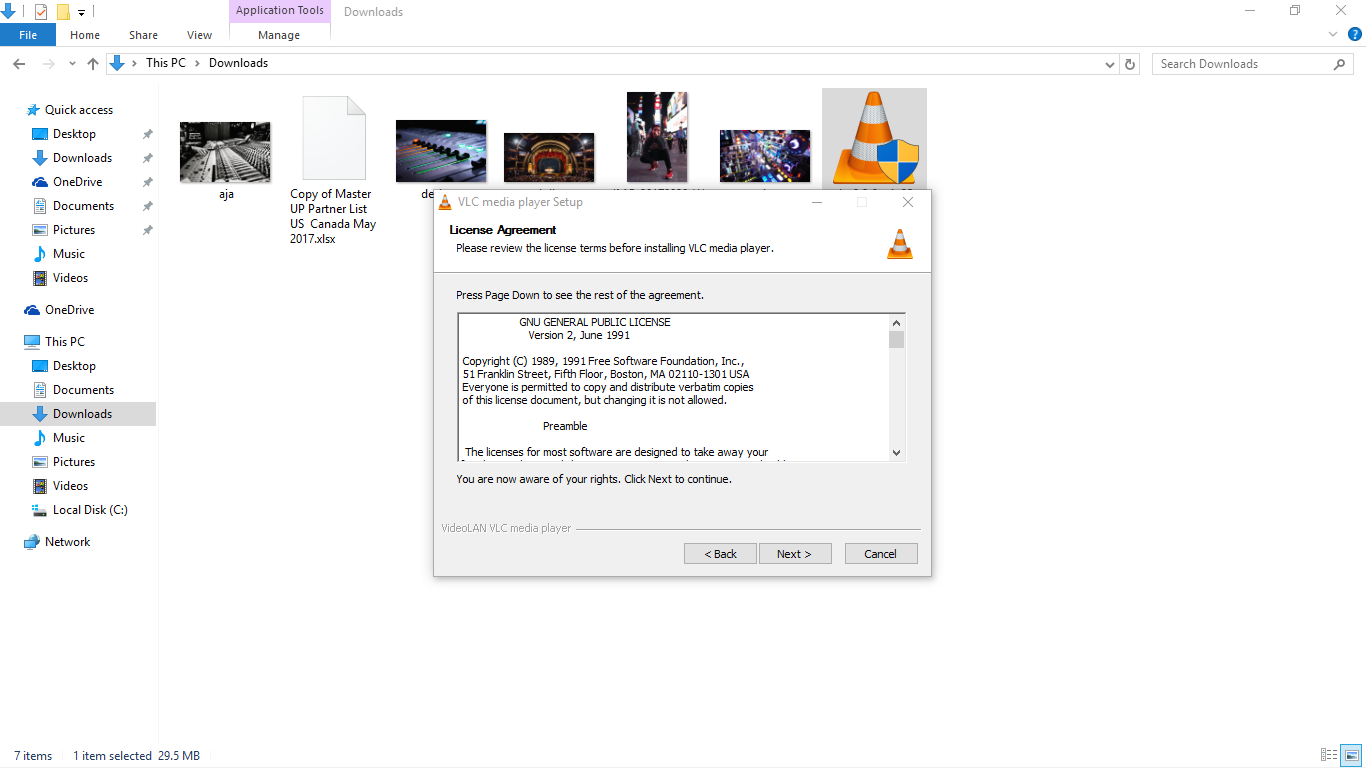The height and width of the screenshot is (768, 1366).
Task: Switch to details view icon in status bar
Action: (x=1329, y=755)
